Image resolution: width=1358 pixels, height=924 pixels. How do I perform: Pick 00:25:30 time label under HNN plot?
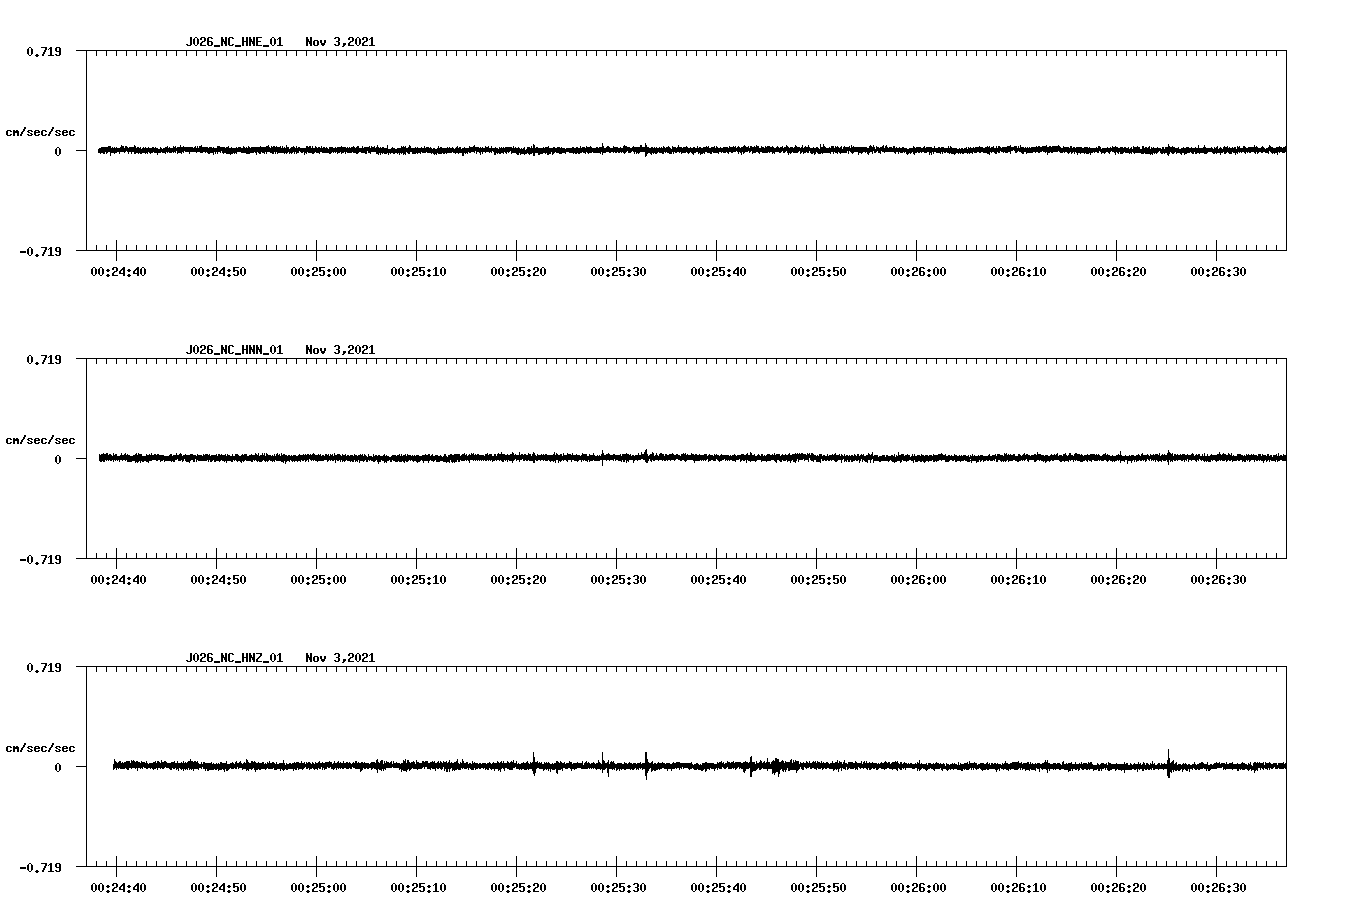(x=618, y=580)
